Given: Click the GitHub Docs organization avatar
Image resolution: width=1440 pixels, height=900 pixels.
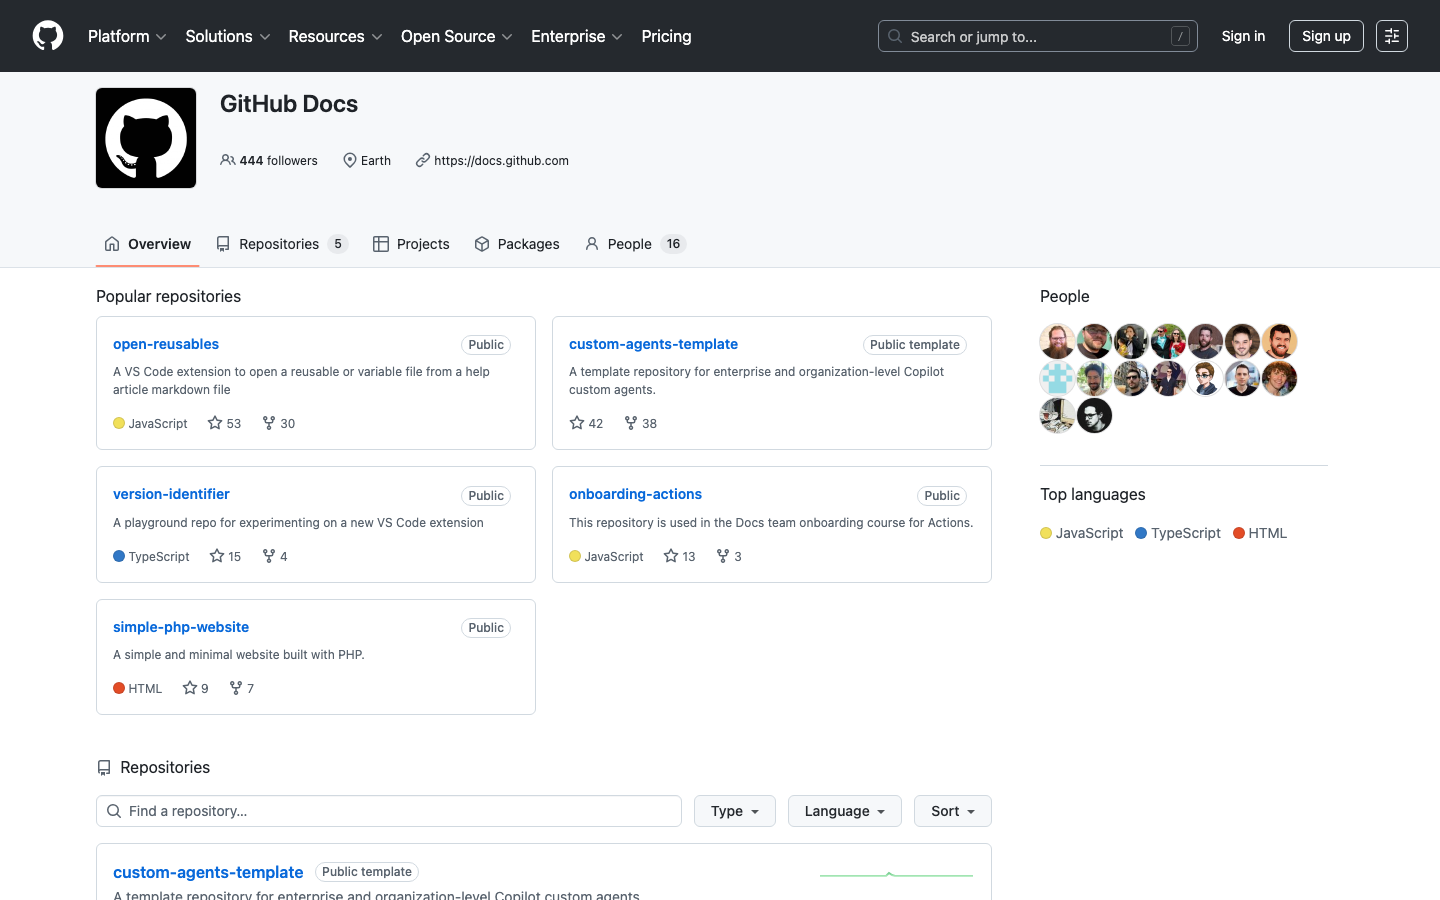Looking at the screenshot, I should click(146, 138).
